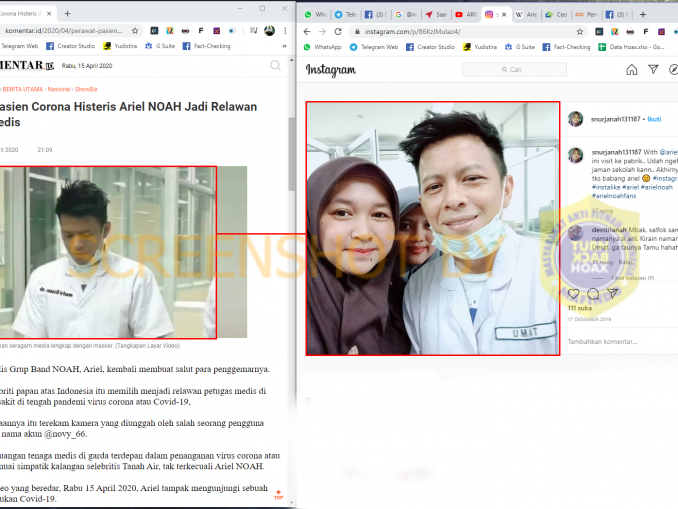This screenshot has height=509, width=678.
Task: Open ShowBiz breadcrumb link
Action: (86, 90)
